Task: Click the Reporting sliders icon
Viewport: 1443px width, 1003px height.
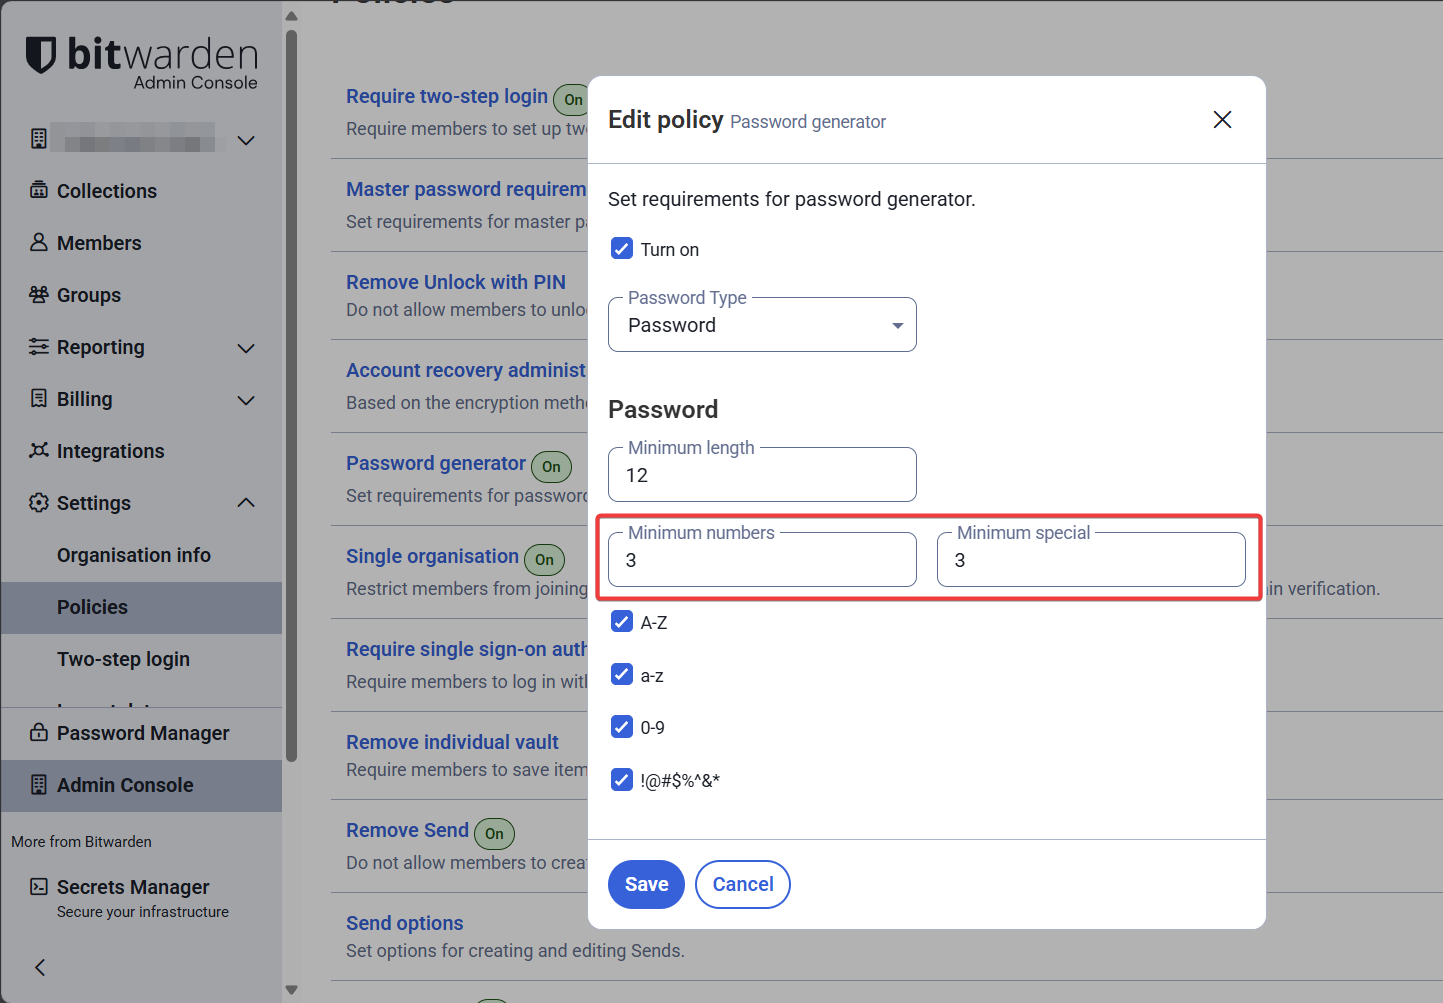Action: (39, 346)
